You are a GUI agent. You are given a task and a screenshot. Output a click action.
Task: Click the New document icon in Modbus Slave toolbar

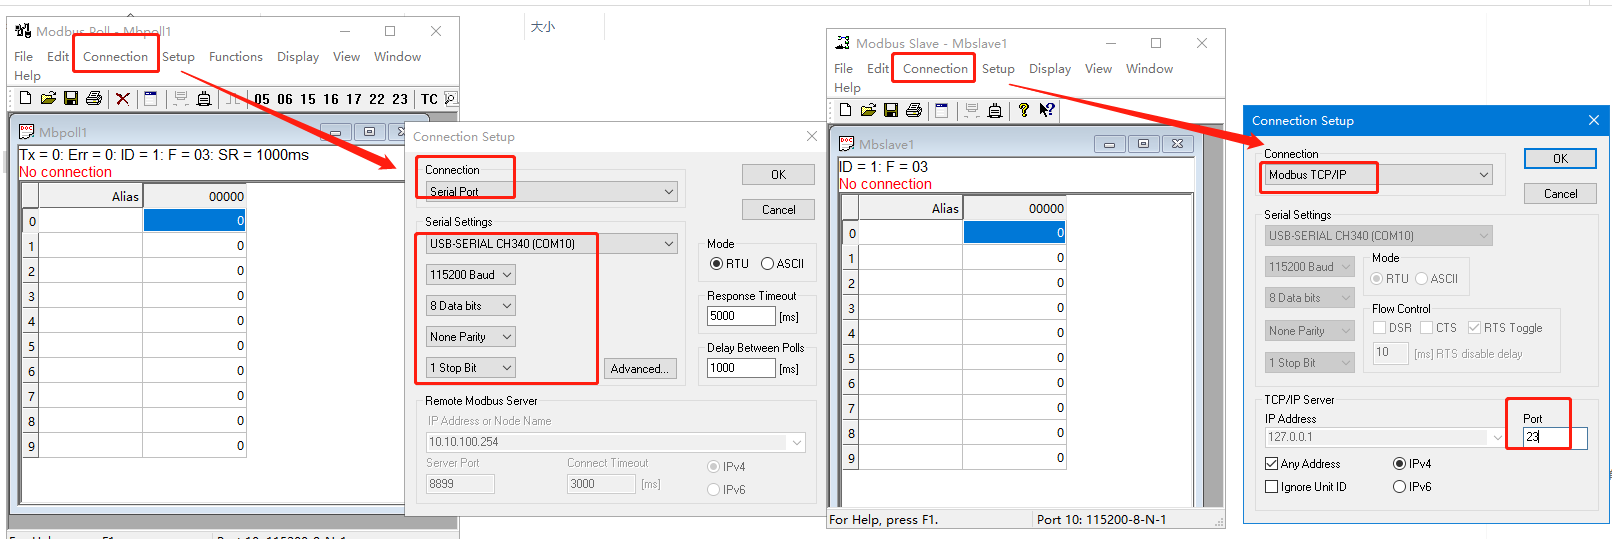click(845, 110)
